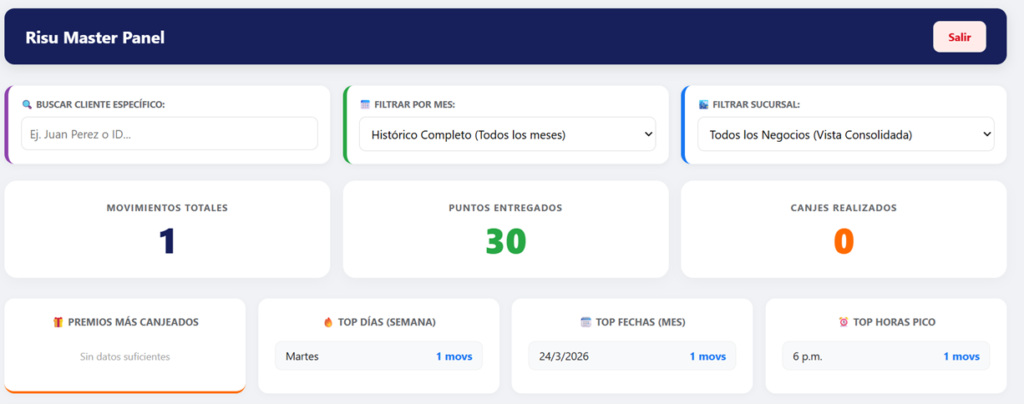Click the Movimientos Totales card
The height and width of the screenshot is (404, 1024).
[167, 229]
